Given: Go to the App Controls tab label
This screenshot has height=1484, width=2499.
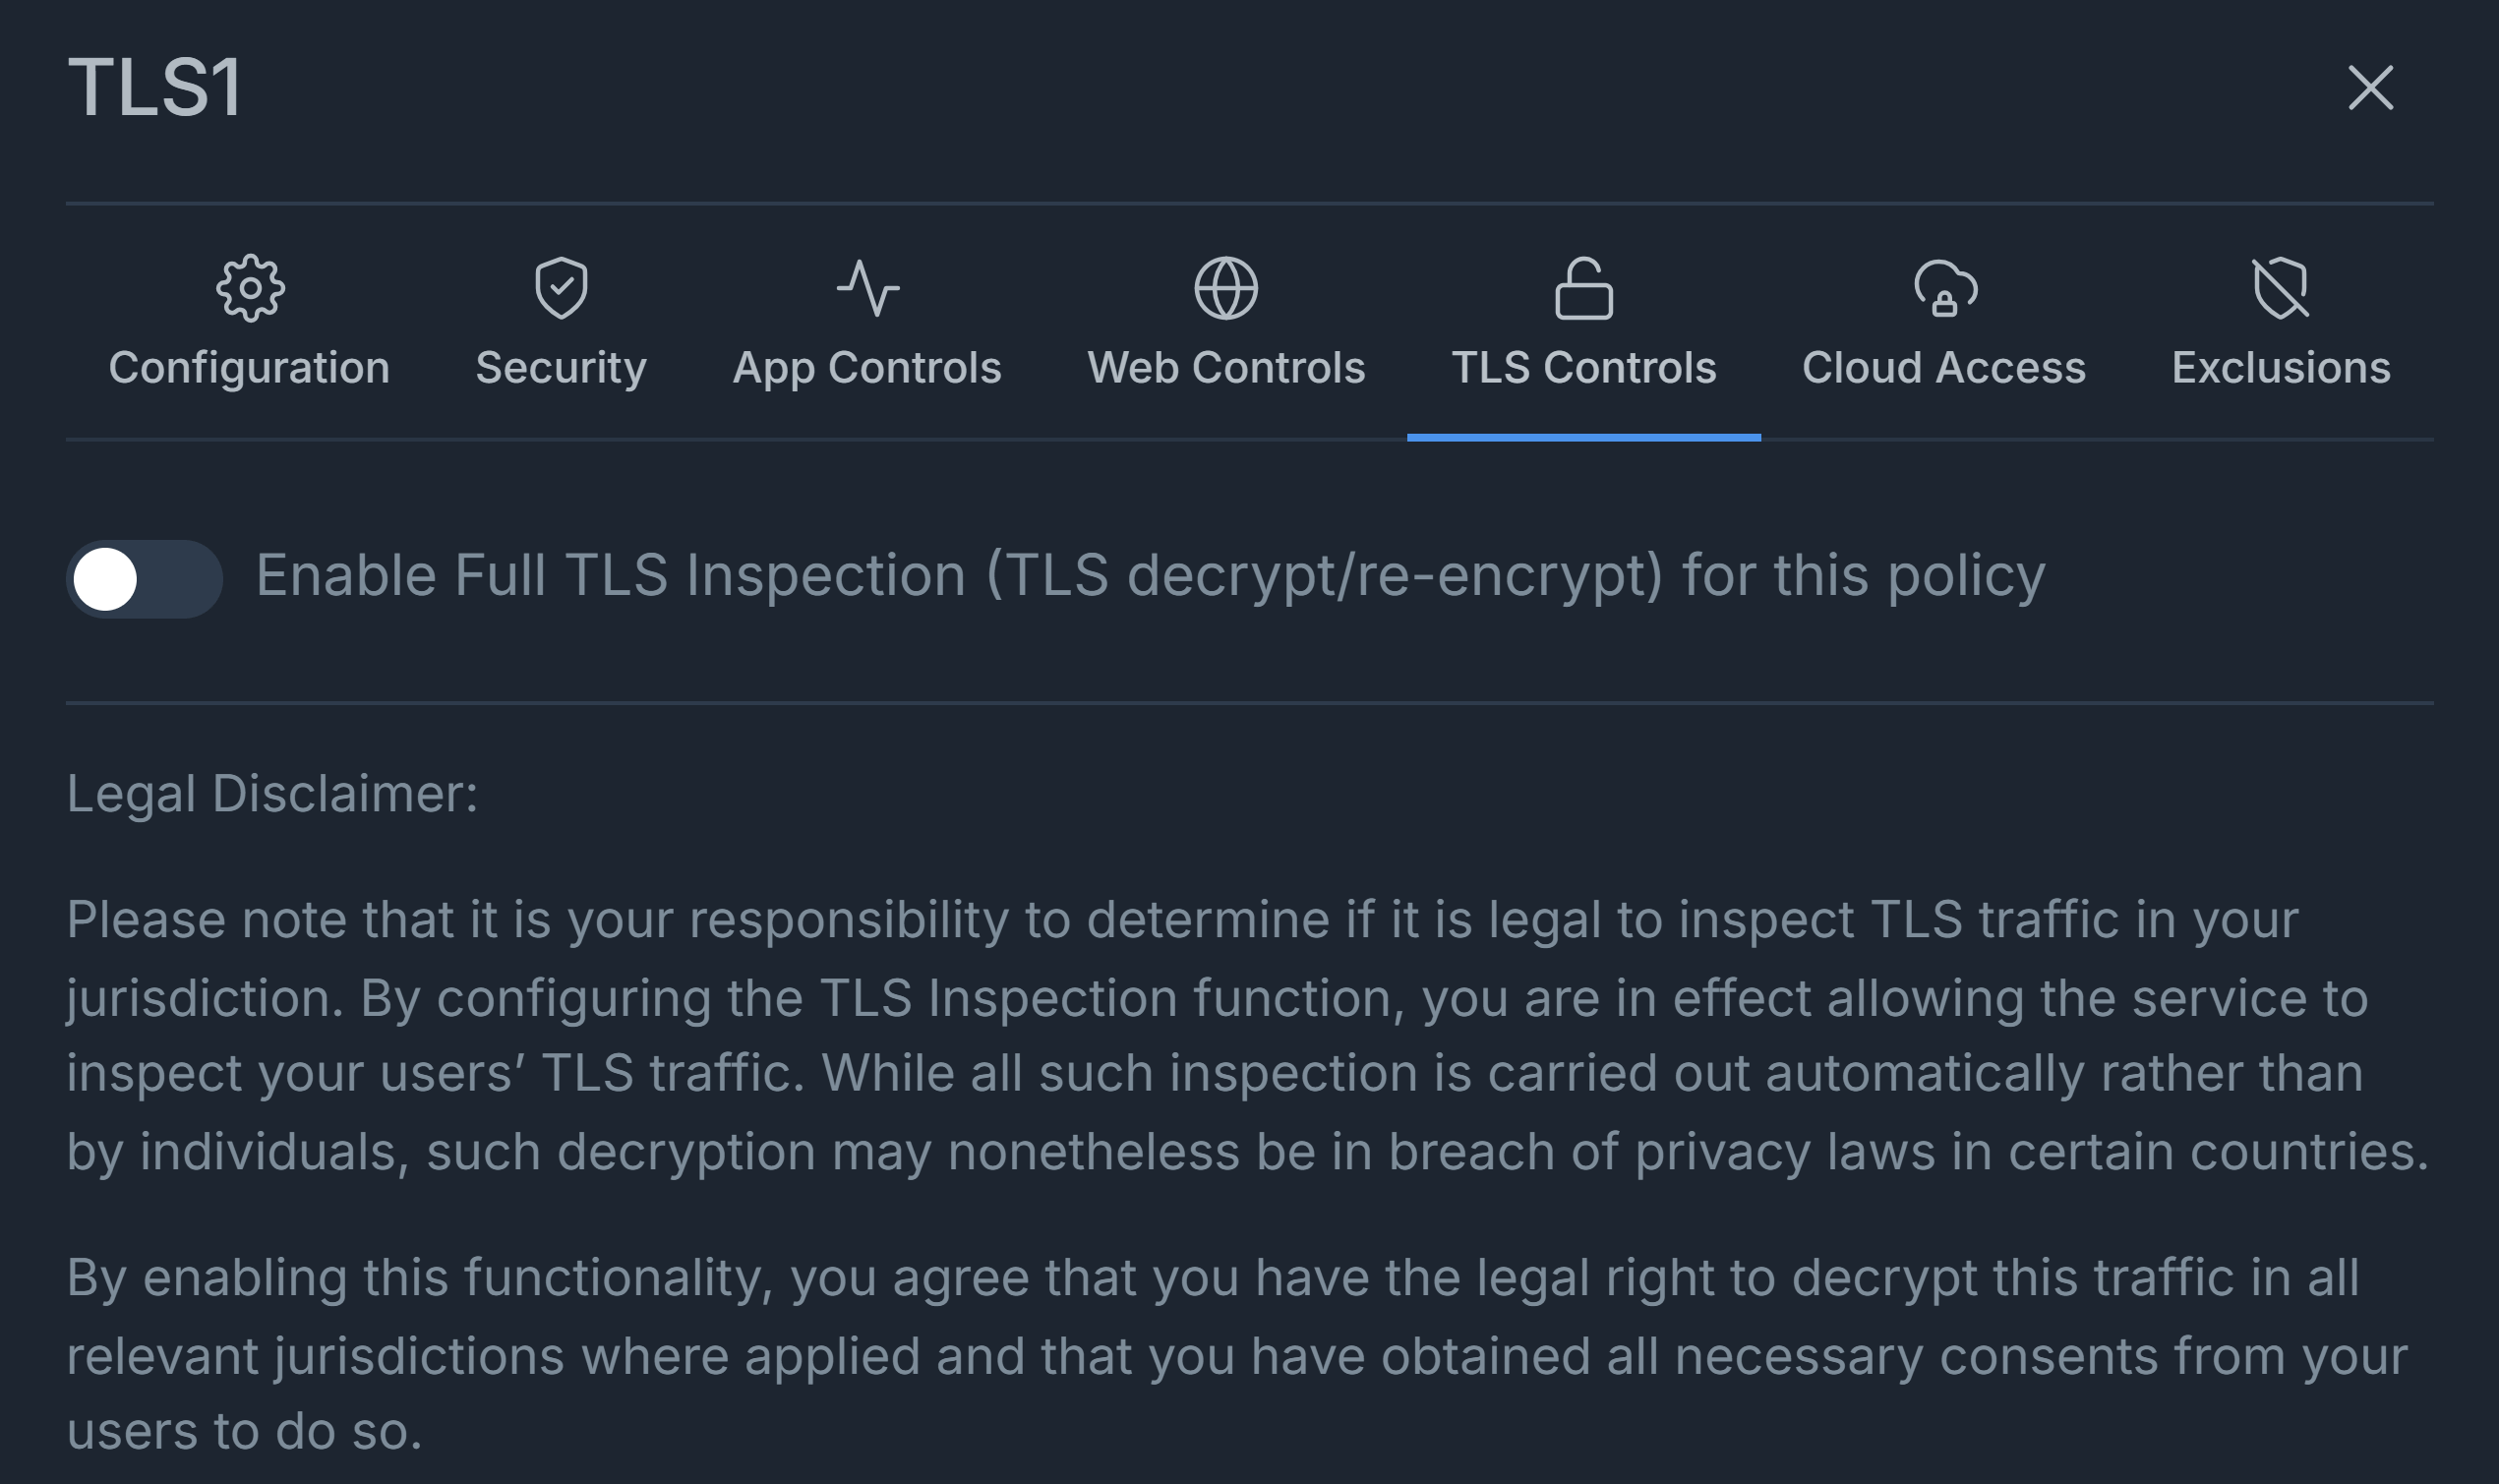Looking at the screenshot, I should tap(867, 368).
